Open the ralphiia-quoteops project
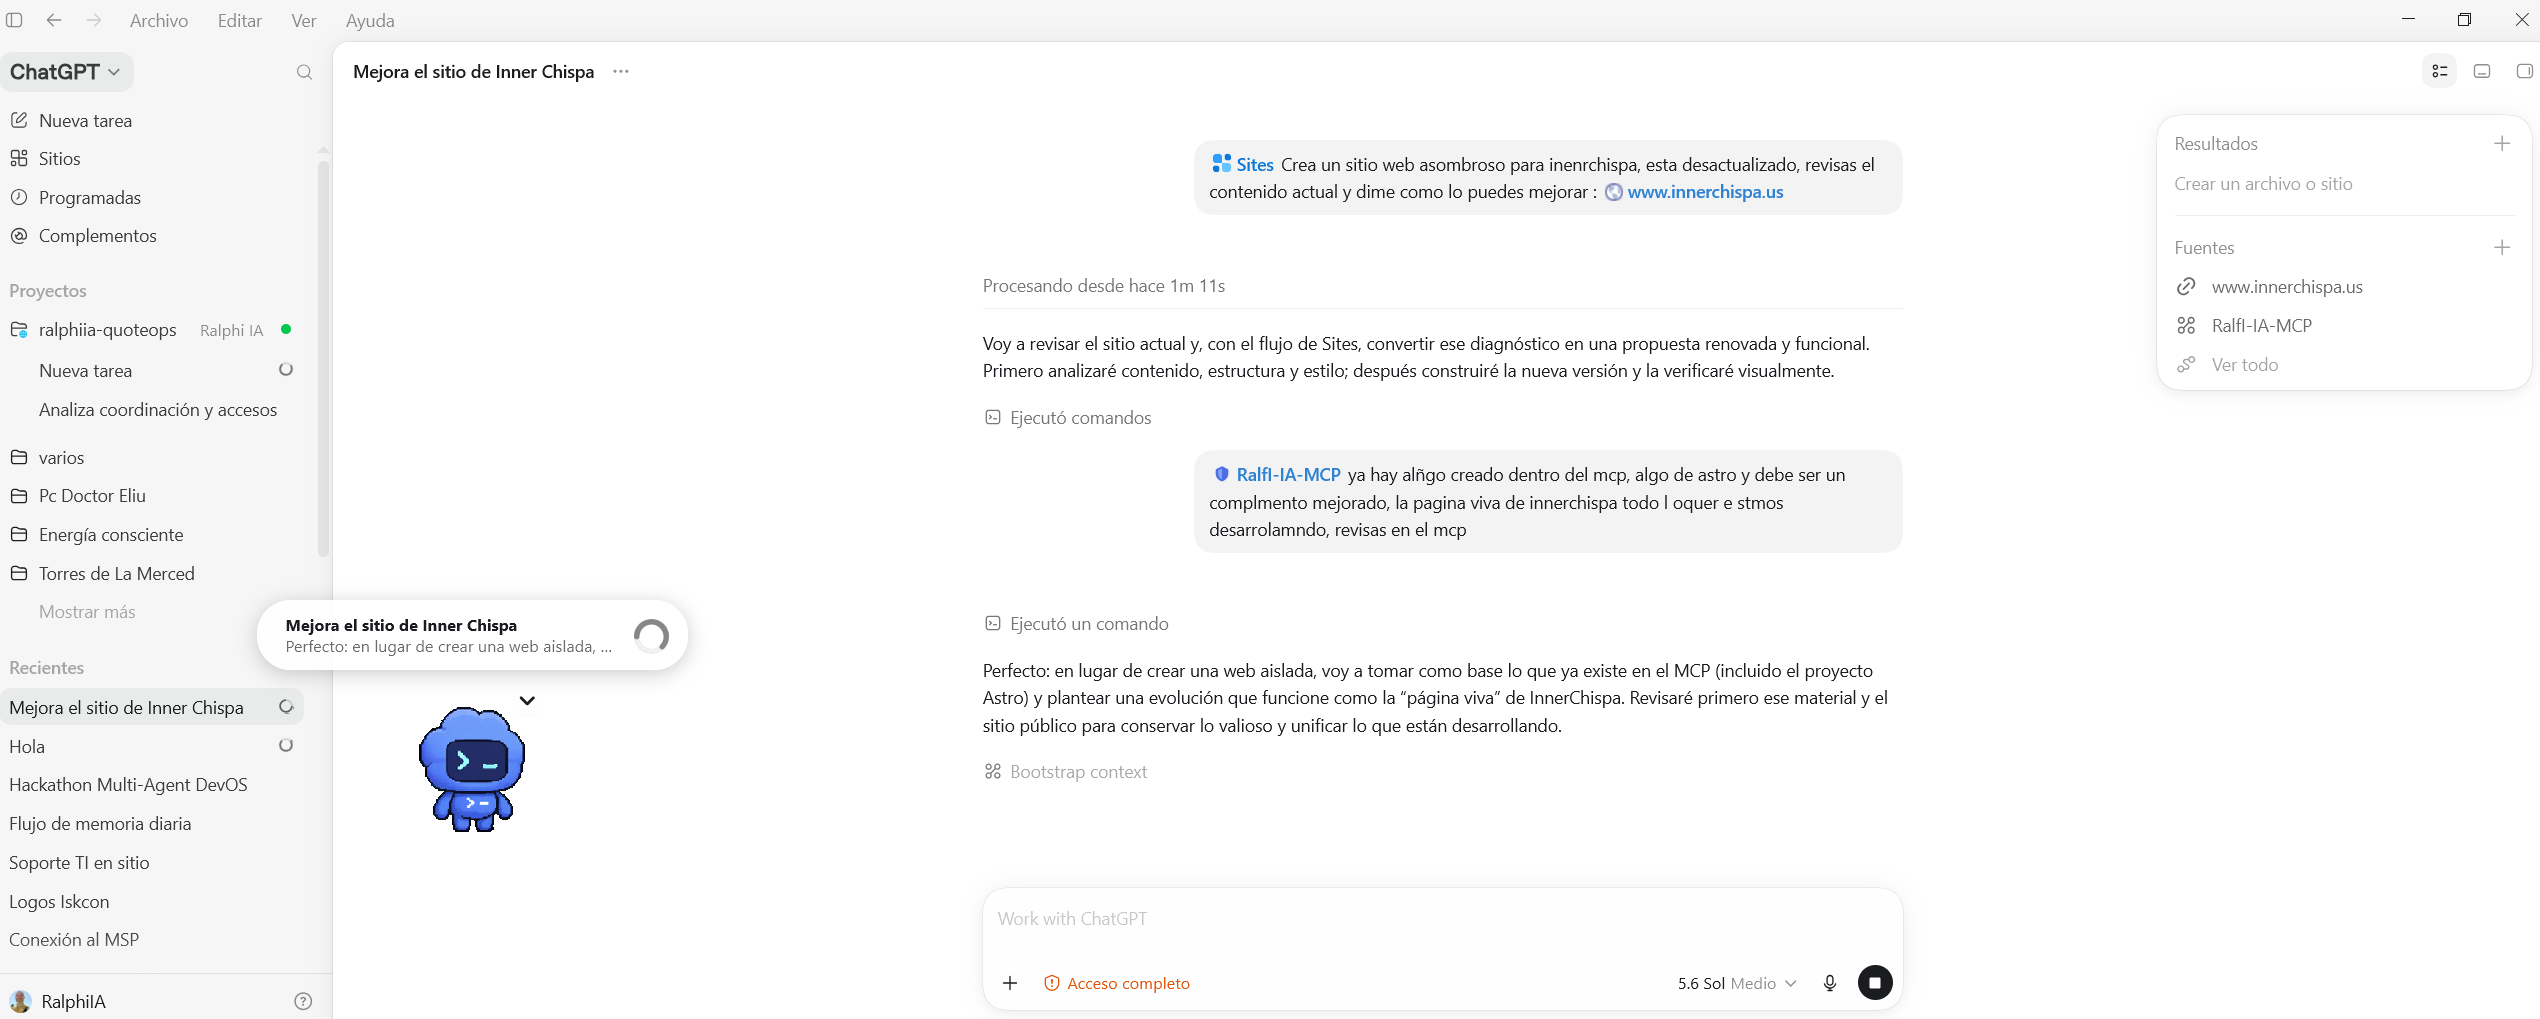Image resolution: width=2540 pixels, height=1019 pixels. tap(108, 330)
